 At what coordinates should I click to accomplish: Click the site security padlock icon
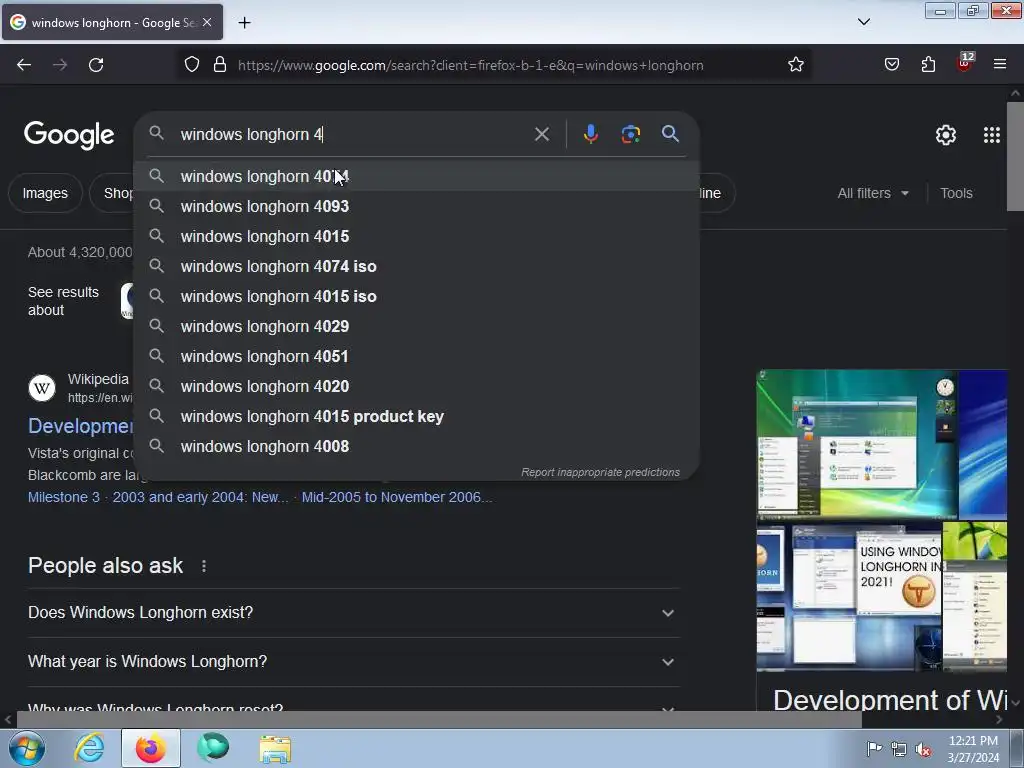pos(220,65)
